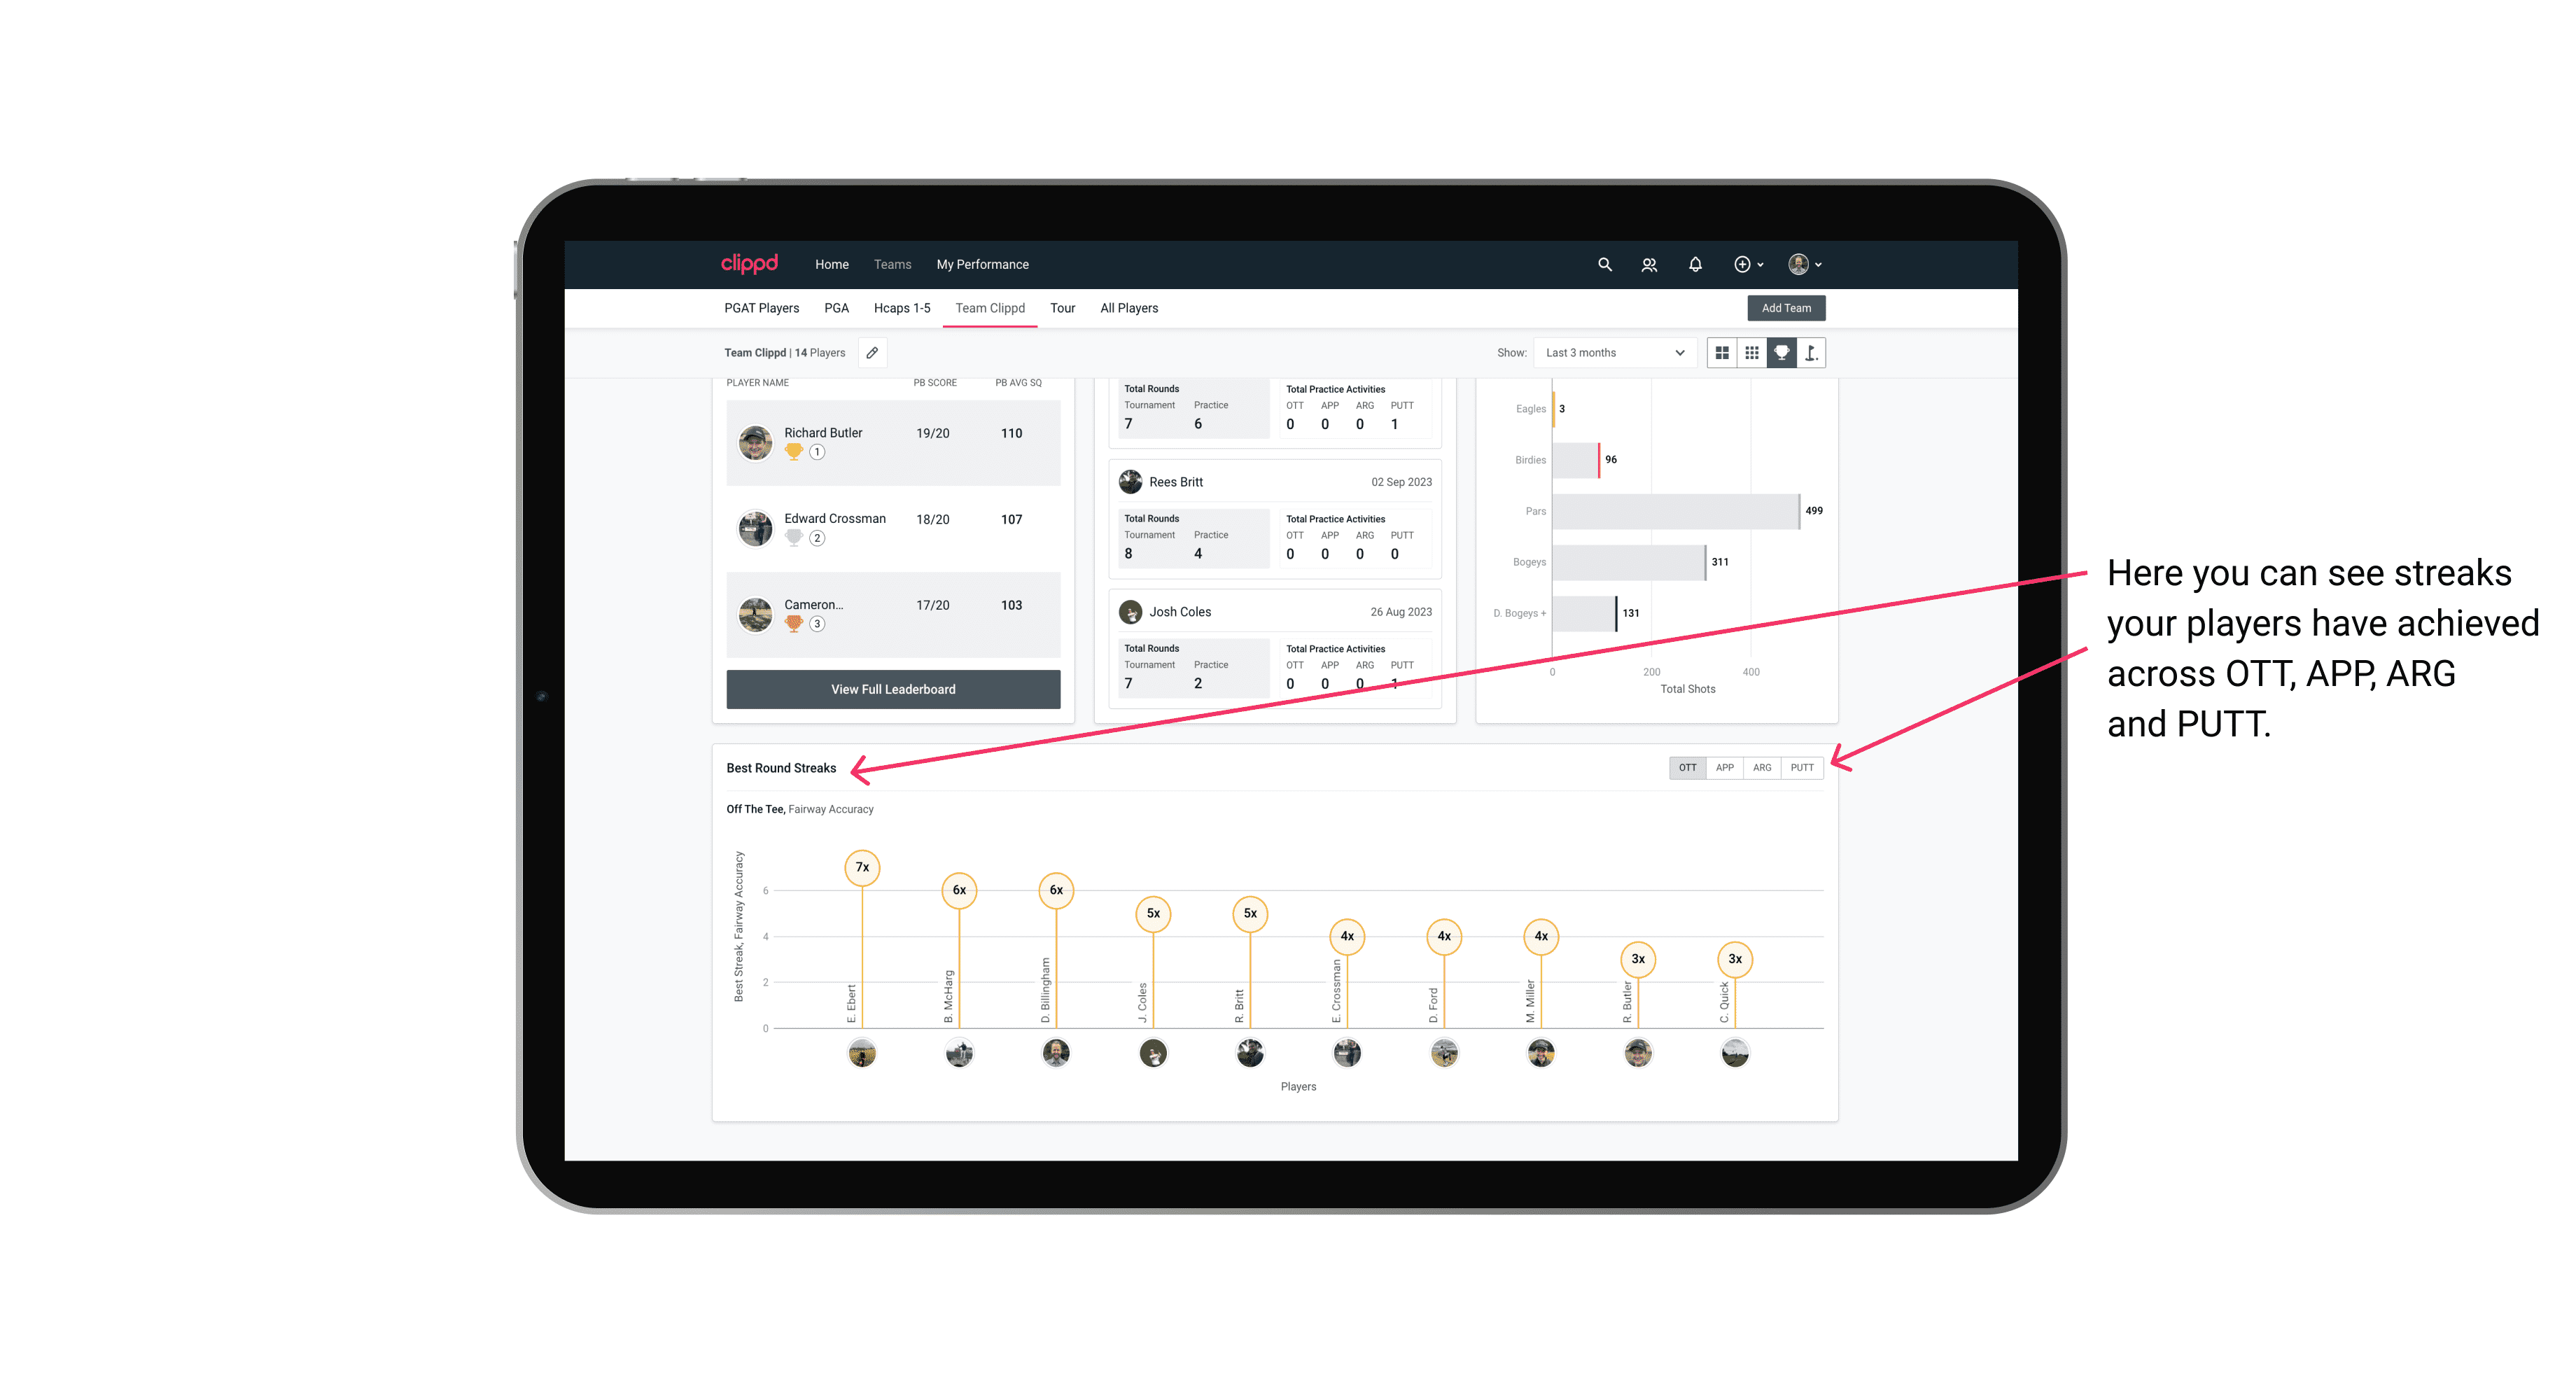The image size is (2576, 1386).
Task: Select the PUTT streak filter icon
Action: (1803, 766)
